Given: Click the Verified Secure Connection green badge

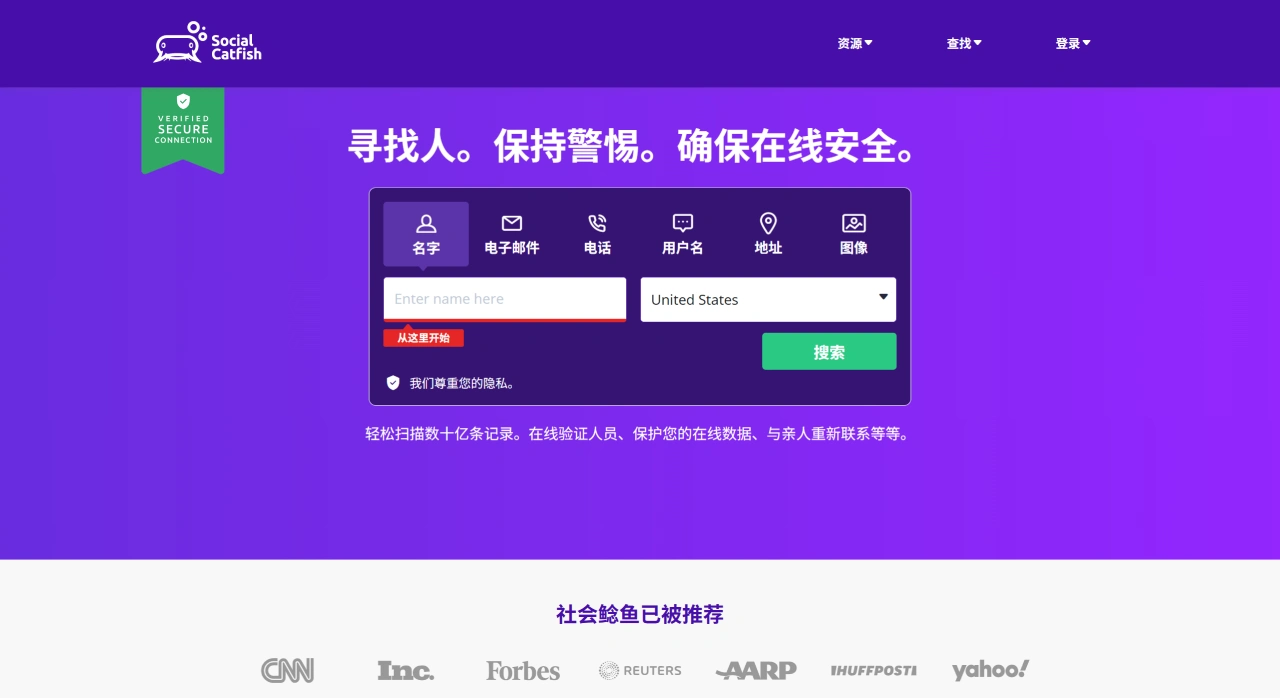Looking at the screenshot, I should click(183, 128).
